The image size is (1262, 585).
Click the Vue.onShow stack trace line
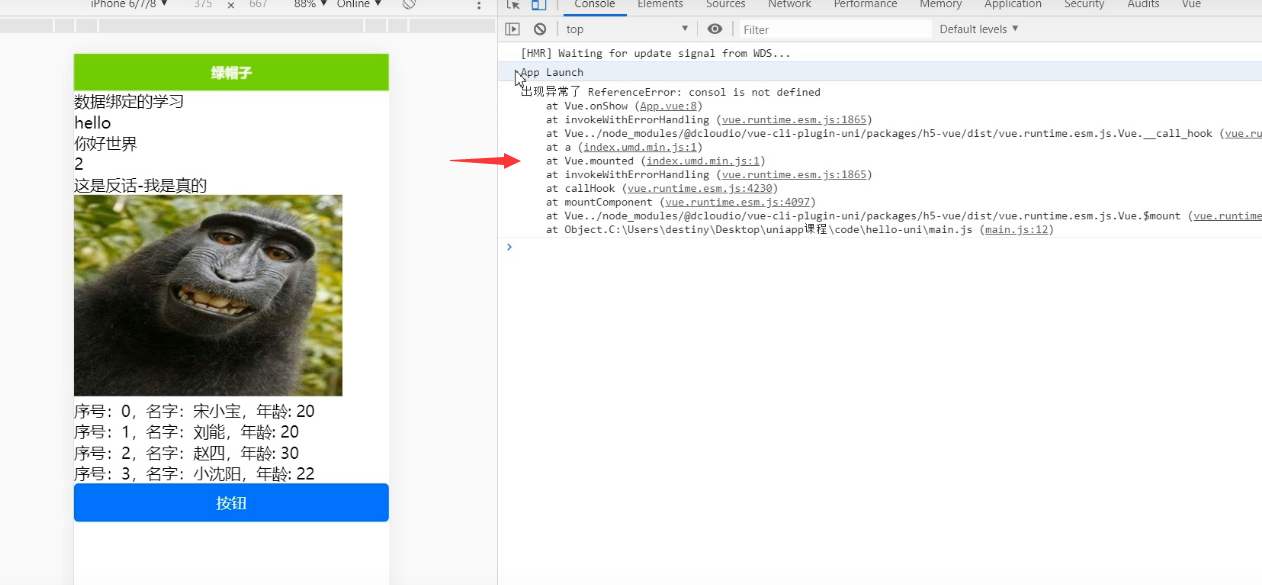[625, 106]
